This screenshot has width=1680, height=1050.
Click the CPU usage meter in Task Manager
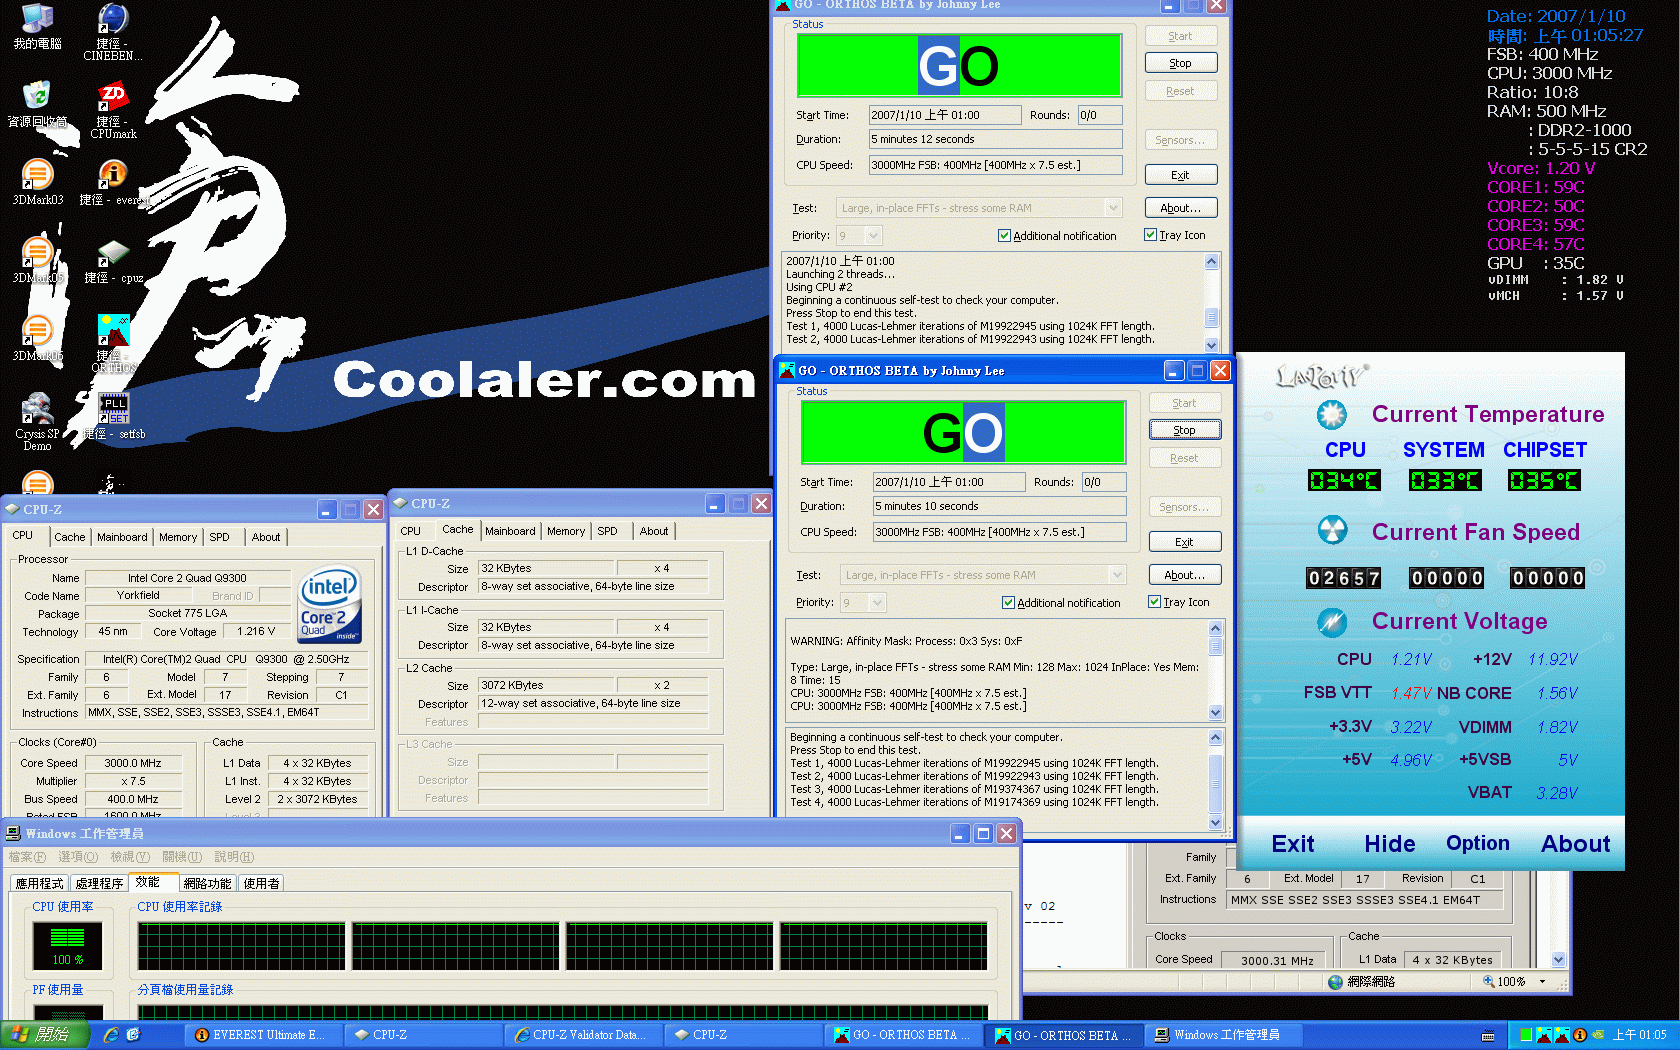(x=68, y=946)
